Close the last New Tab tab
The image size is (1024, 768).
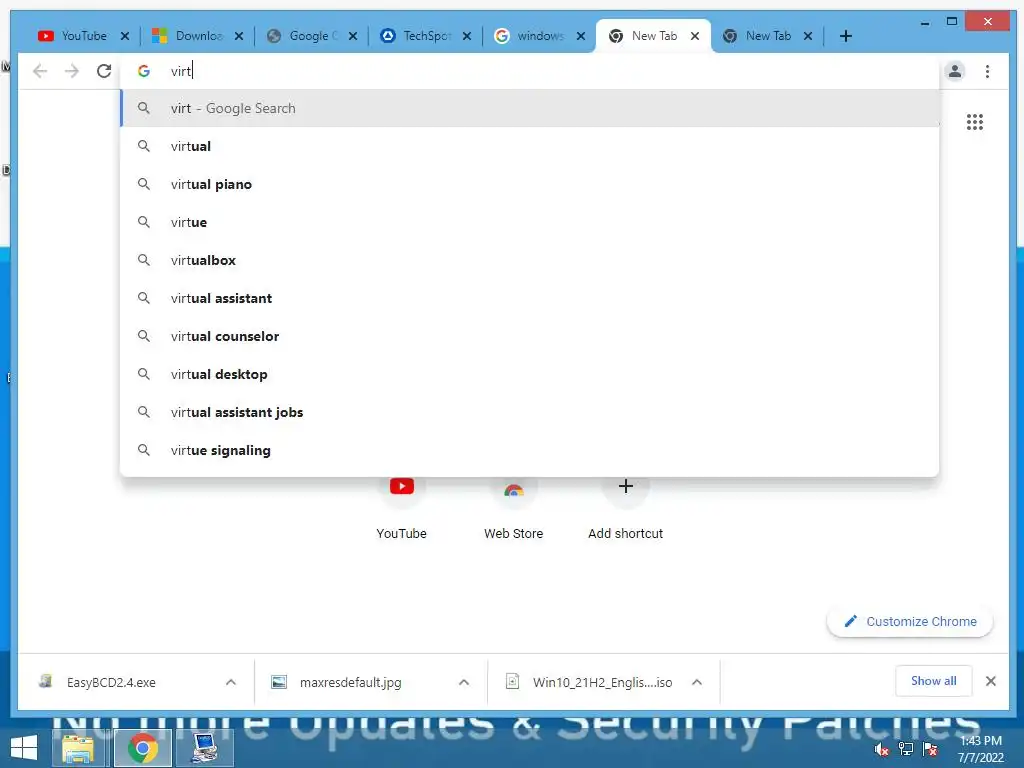[x=808, y=36]
